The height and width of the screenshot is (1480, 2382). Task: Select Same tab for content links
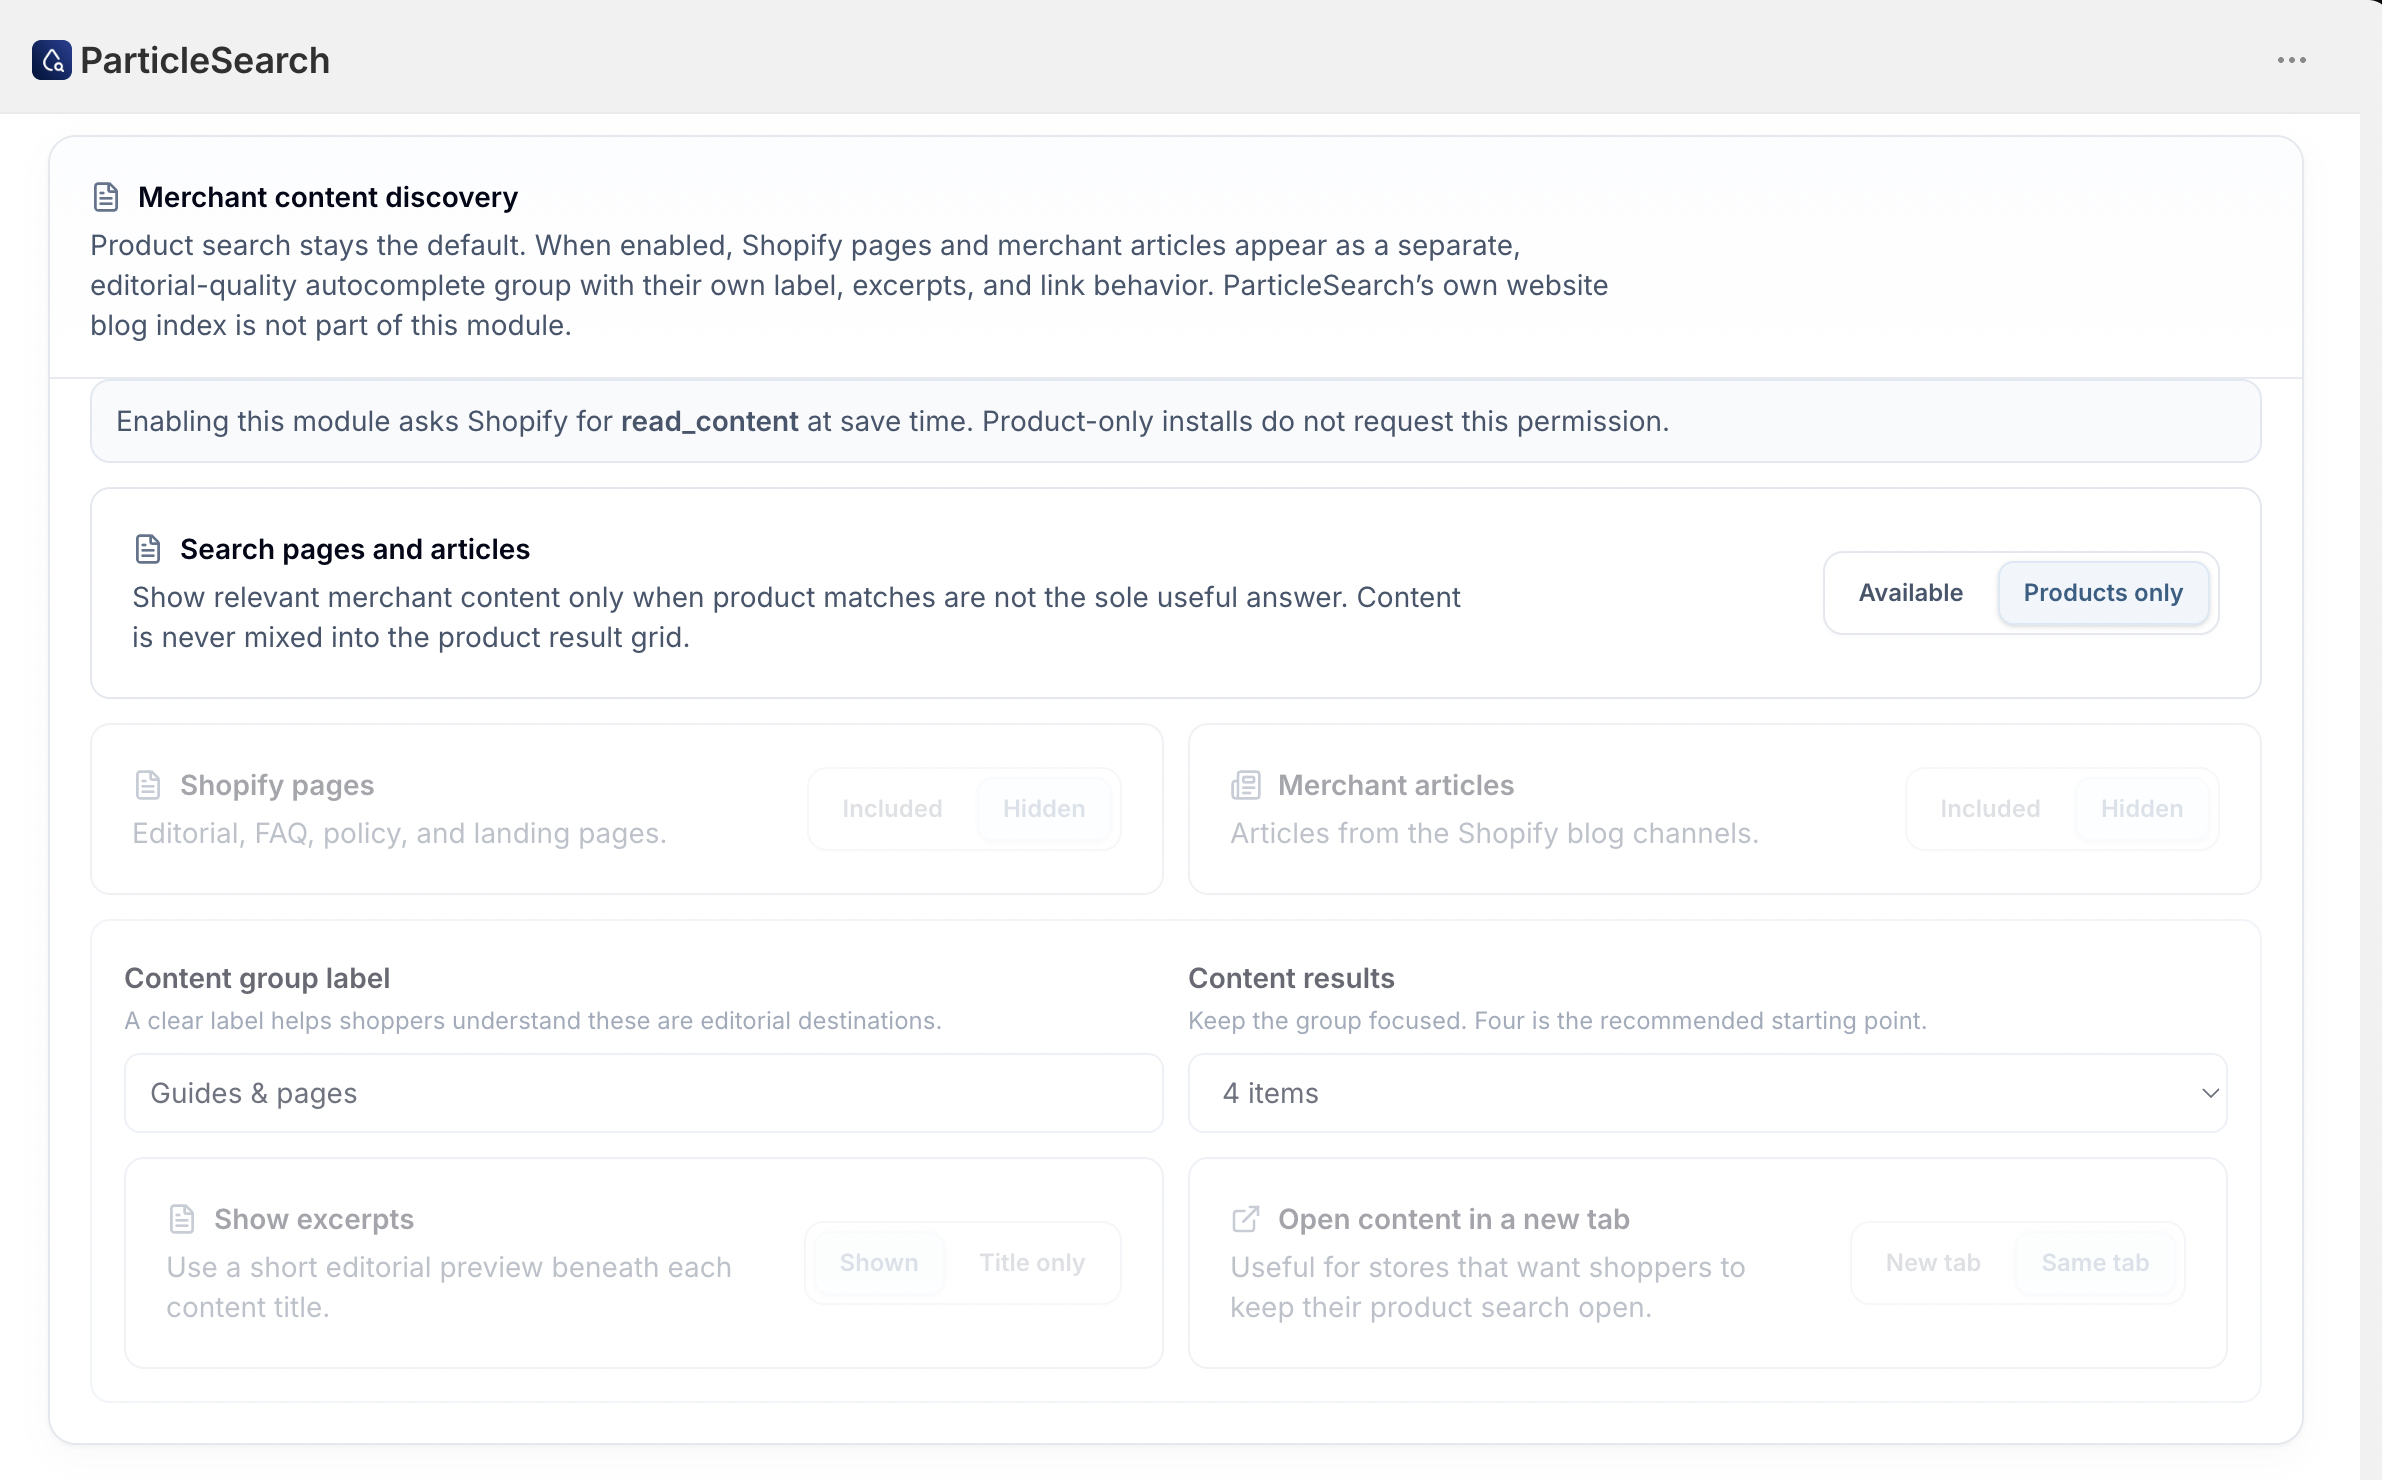(x=2095, y=1263)
